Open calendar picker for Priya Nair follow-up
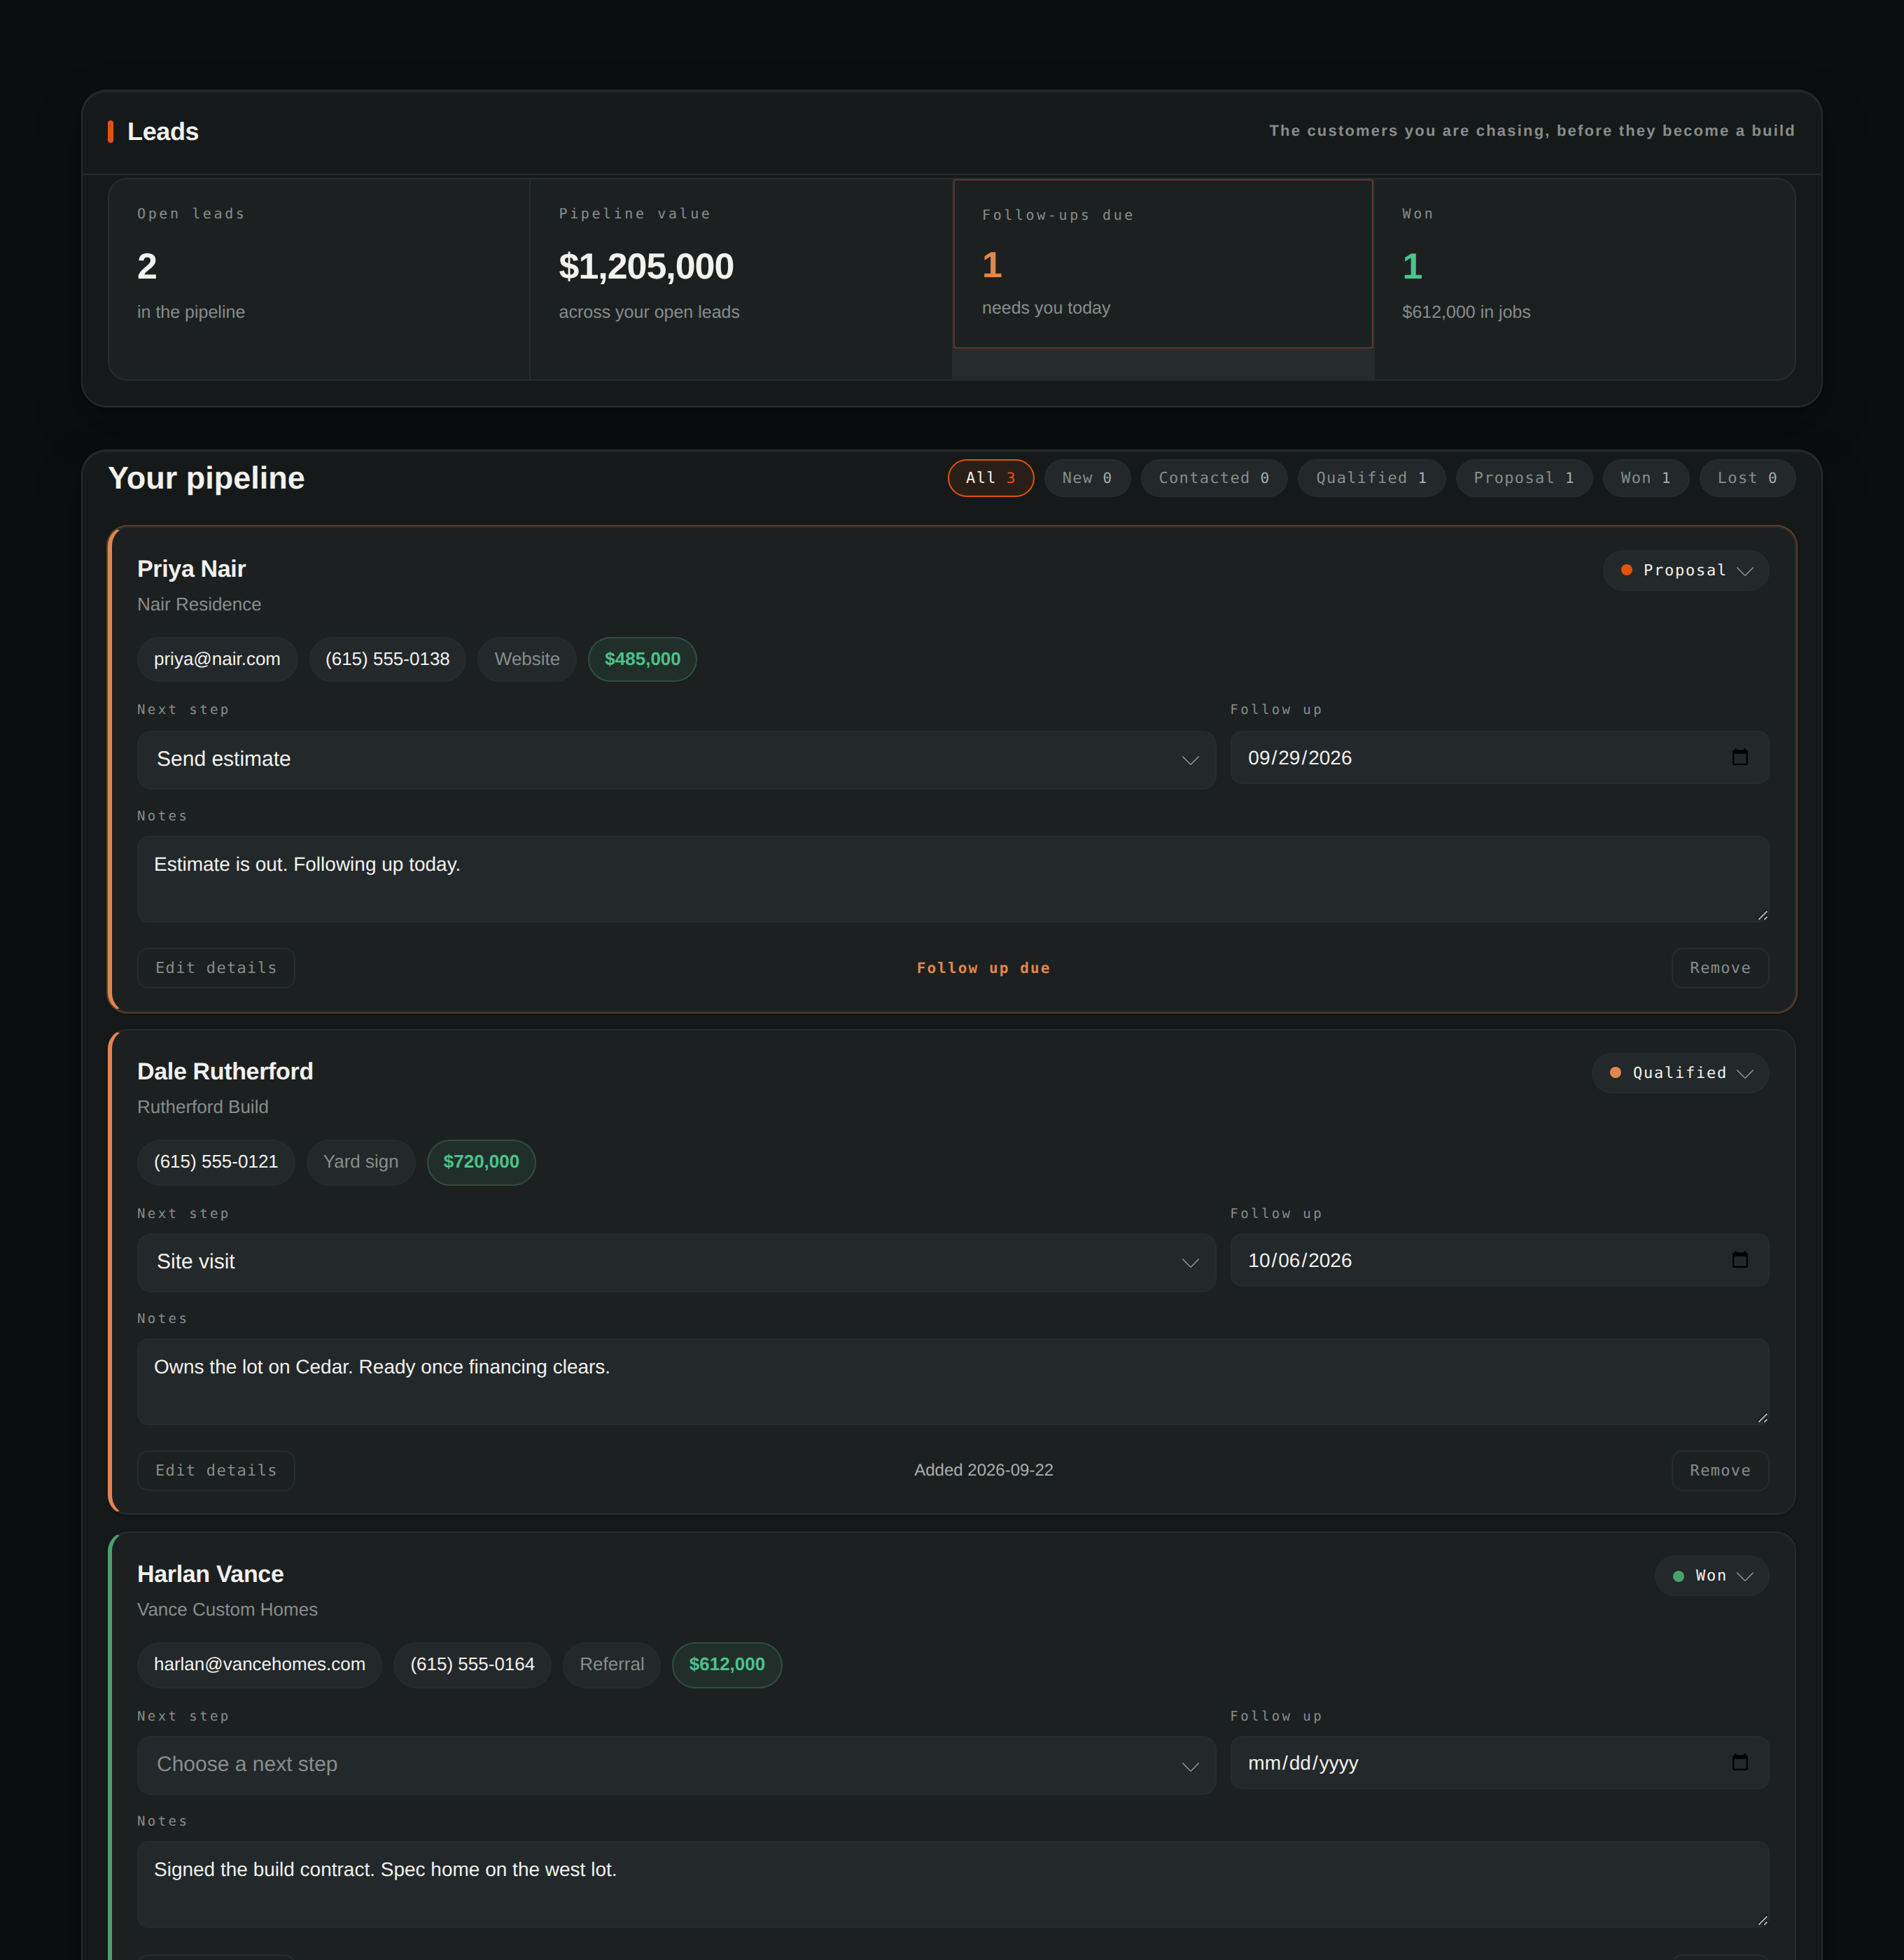Screen dimensions: 1904x1960 pyautogui.click(x=1740, y=757)
